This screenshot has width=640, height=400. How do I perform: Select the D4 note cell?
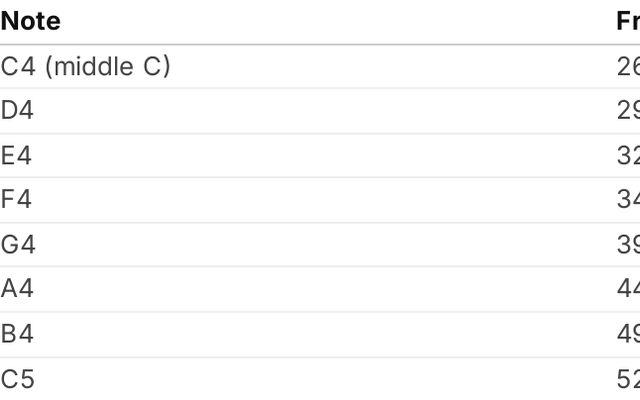click(18, 111)
